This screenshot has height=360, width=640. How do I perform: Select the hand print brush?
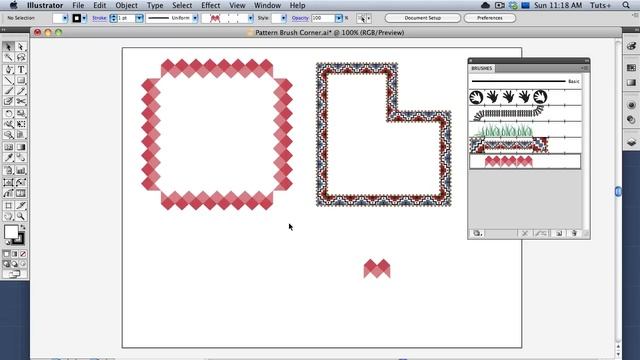[x=525, y=97]
